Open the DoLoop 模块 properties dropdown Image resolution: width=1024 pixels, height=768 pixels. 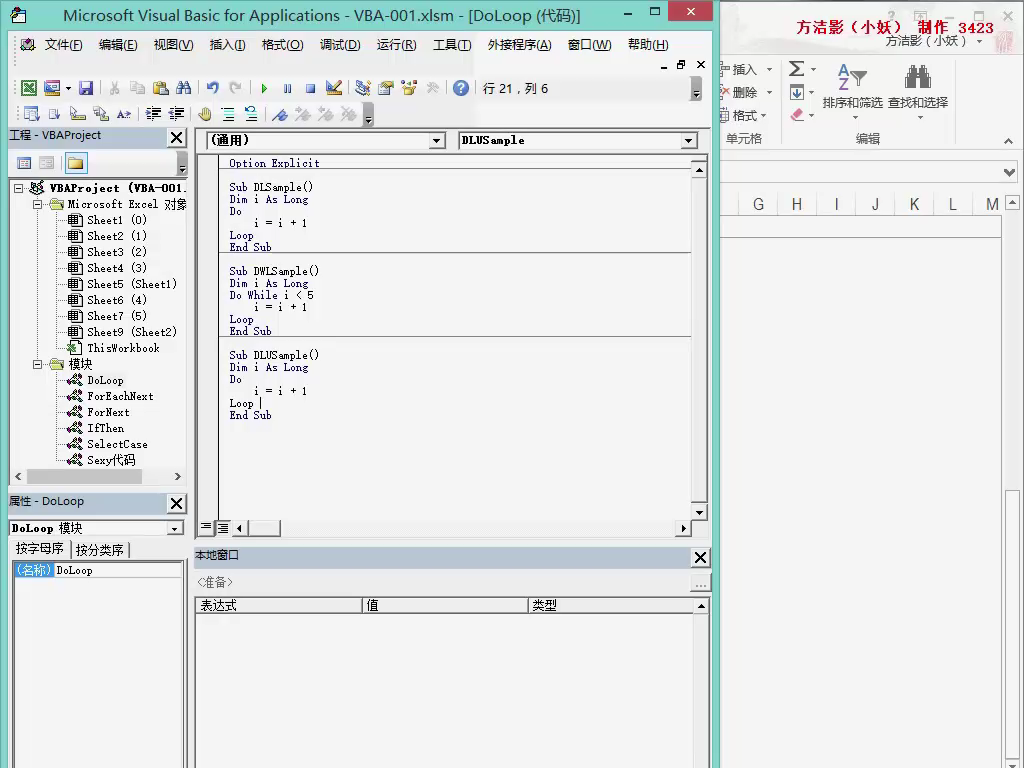[x=174, y=528]
